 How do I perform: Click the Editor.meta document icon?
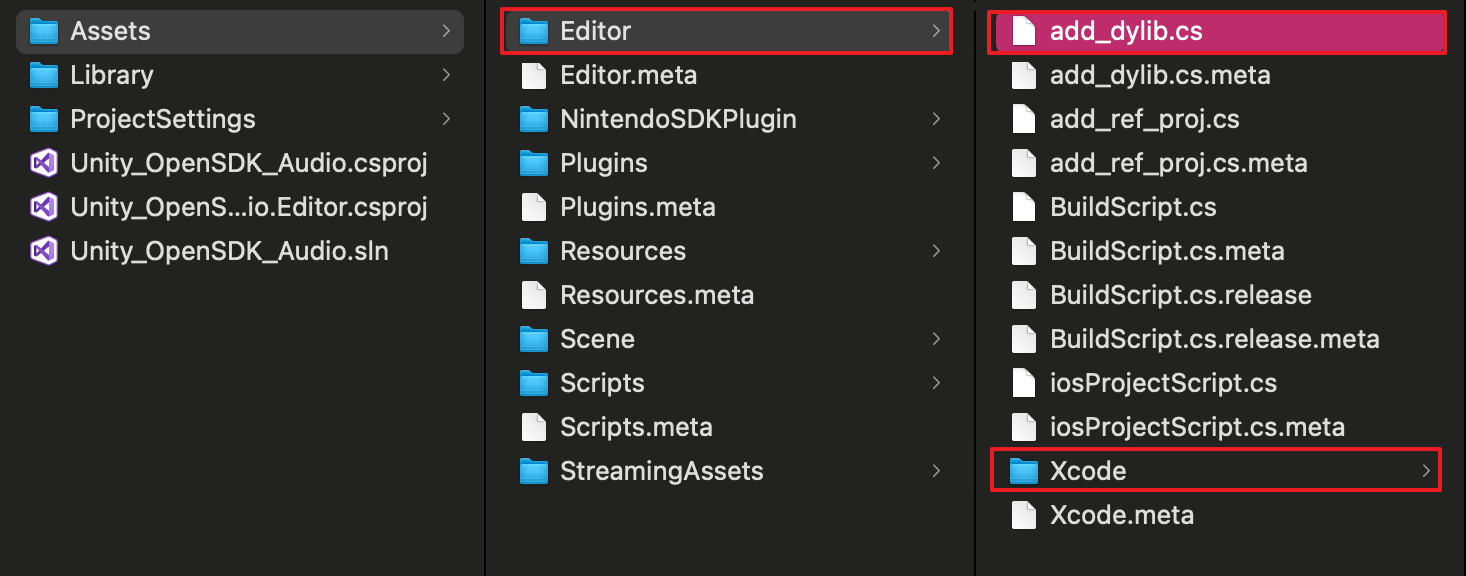point(535,75)
